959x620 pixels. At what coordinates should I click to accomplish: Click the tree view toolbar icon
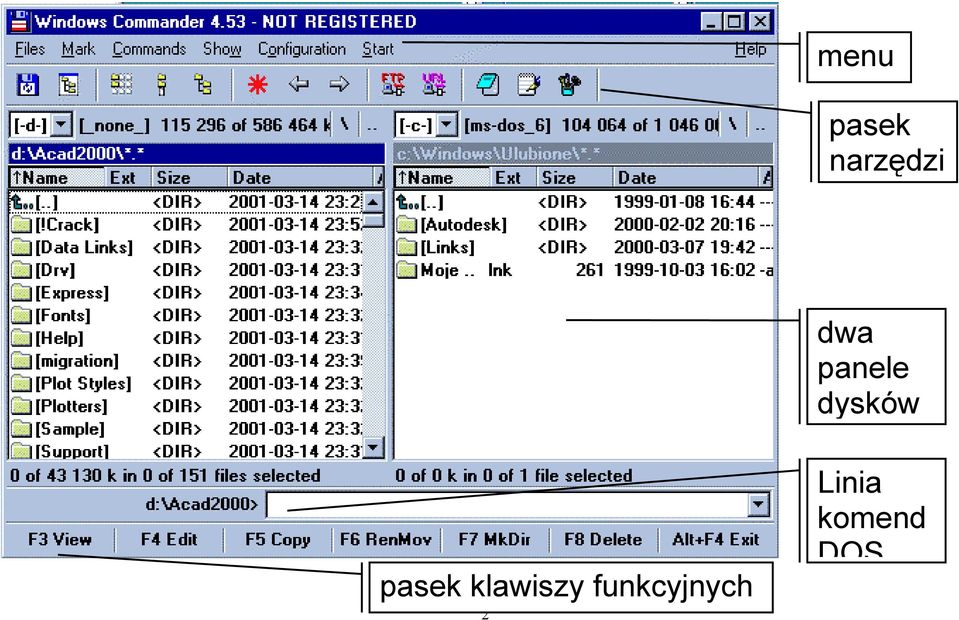point(202,84)
